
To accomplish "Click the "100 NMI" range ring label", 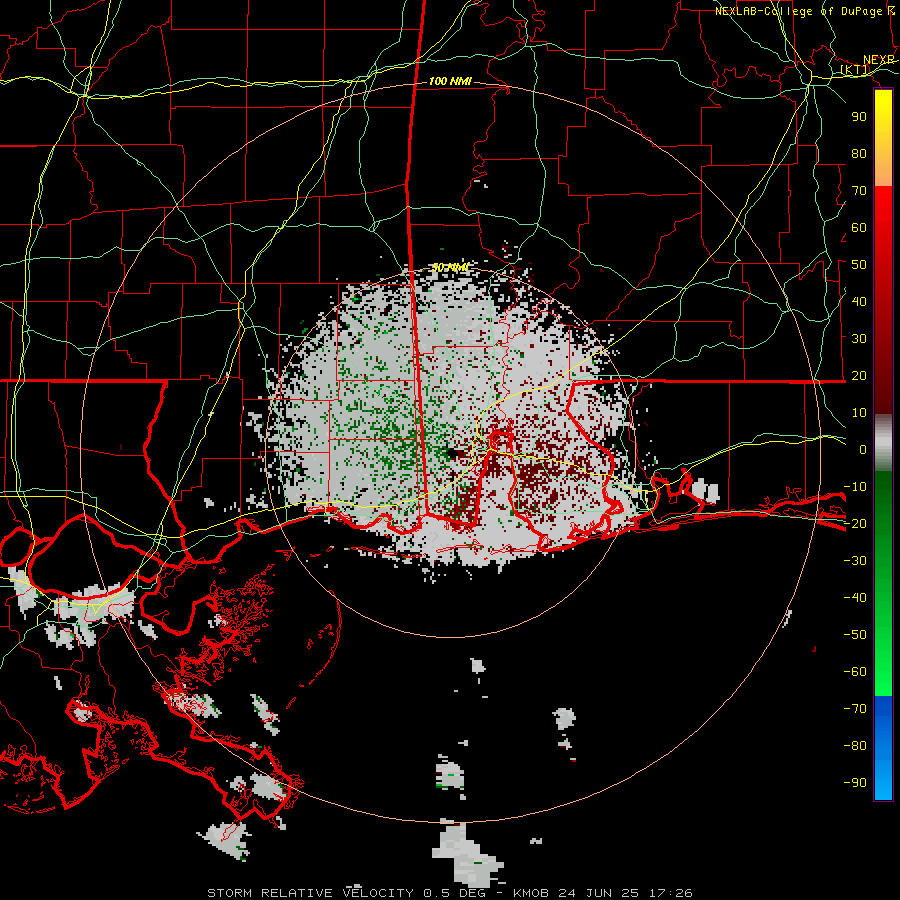I will pos(450,82).
